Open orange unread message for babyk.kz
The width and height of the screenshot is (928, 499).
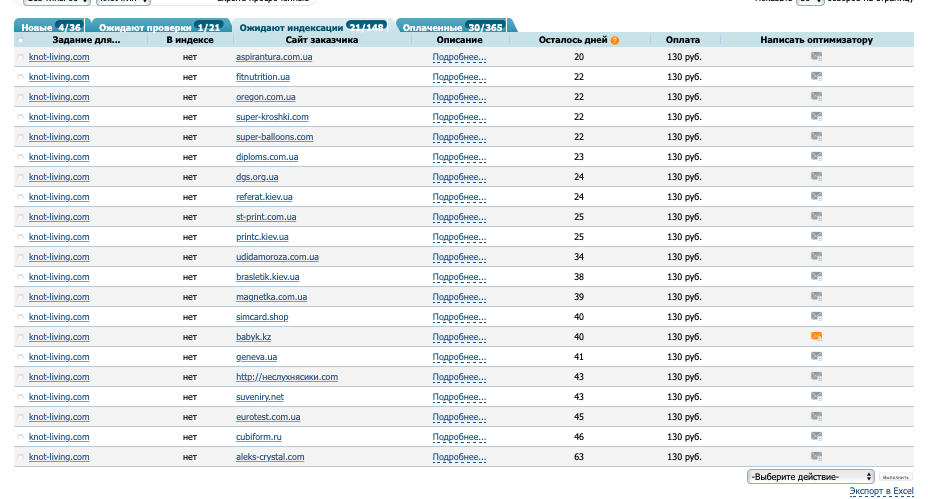[816, 337]
